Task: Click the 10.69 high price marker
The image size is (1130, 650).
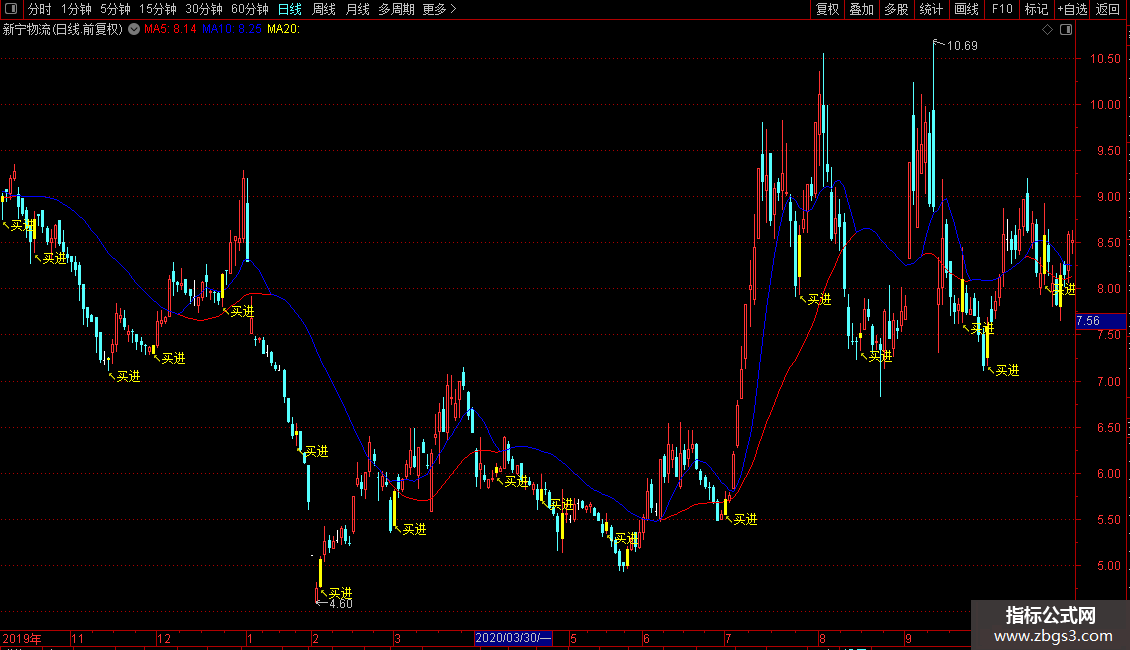Action: (x=962, y=45)
